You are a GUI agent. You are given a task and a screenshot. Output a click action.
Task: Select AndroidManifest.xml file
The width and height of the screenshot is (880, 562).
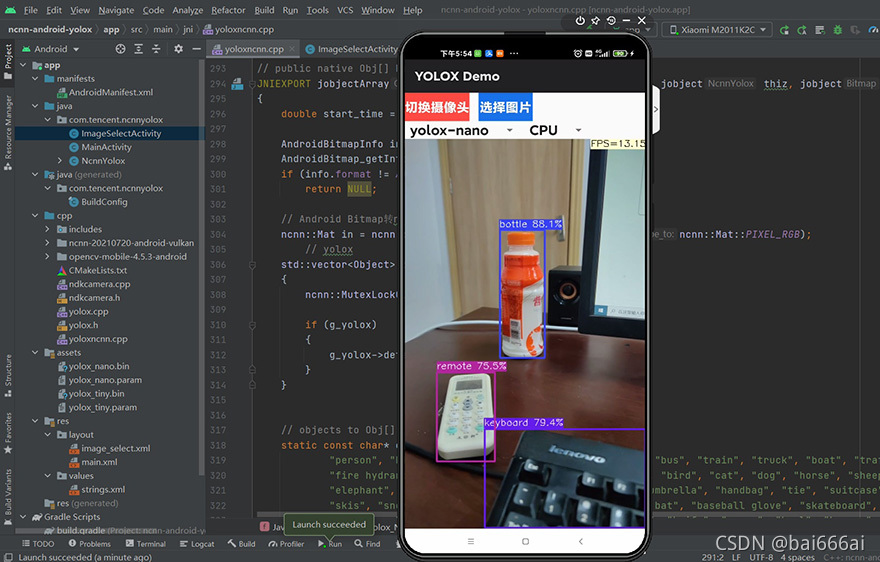[x=104, y=93]
